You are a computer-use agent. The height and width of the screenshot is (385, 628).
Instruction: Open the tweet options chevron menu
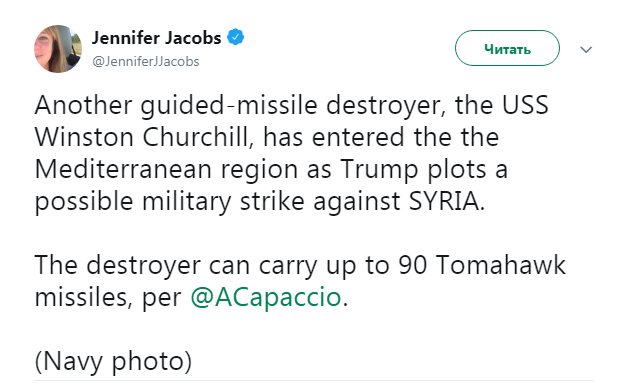coord(586,50)
